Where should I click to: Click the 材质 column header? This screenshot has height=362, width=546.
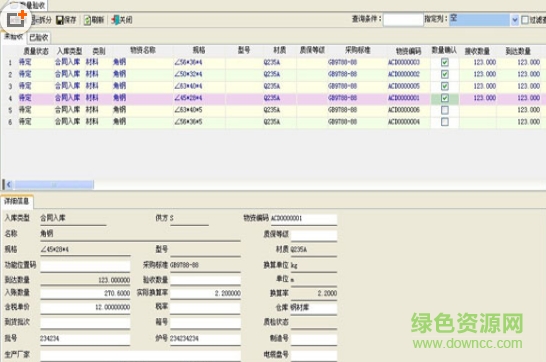pos(280,50)
